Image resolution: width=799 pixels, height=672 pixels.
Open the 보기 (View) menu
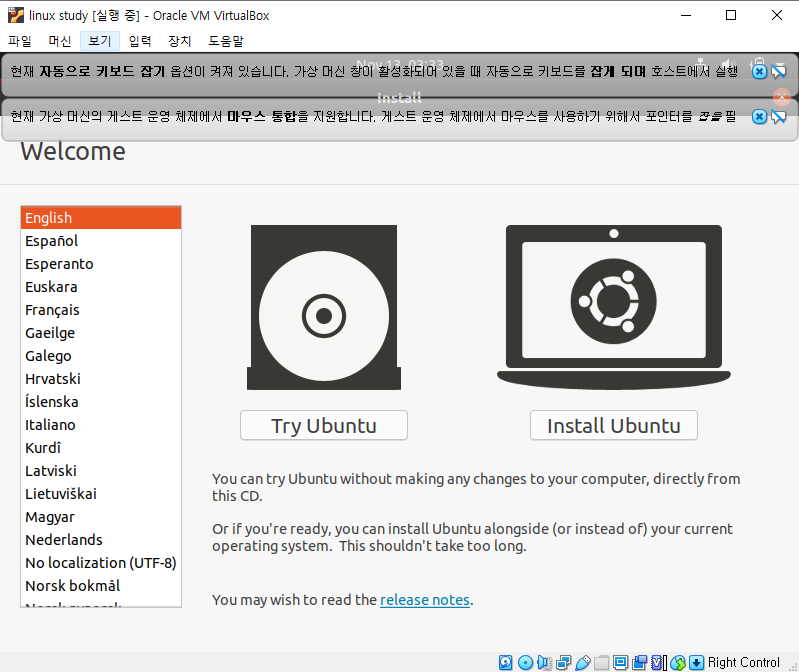pos(100,41)
